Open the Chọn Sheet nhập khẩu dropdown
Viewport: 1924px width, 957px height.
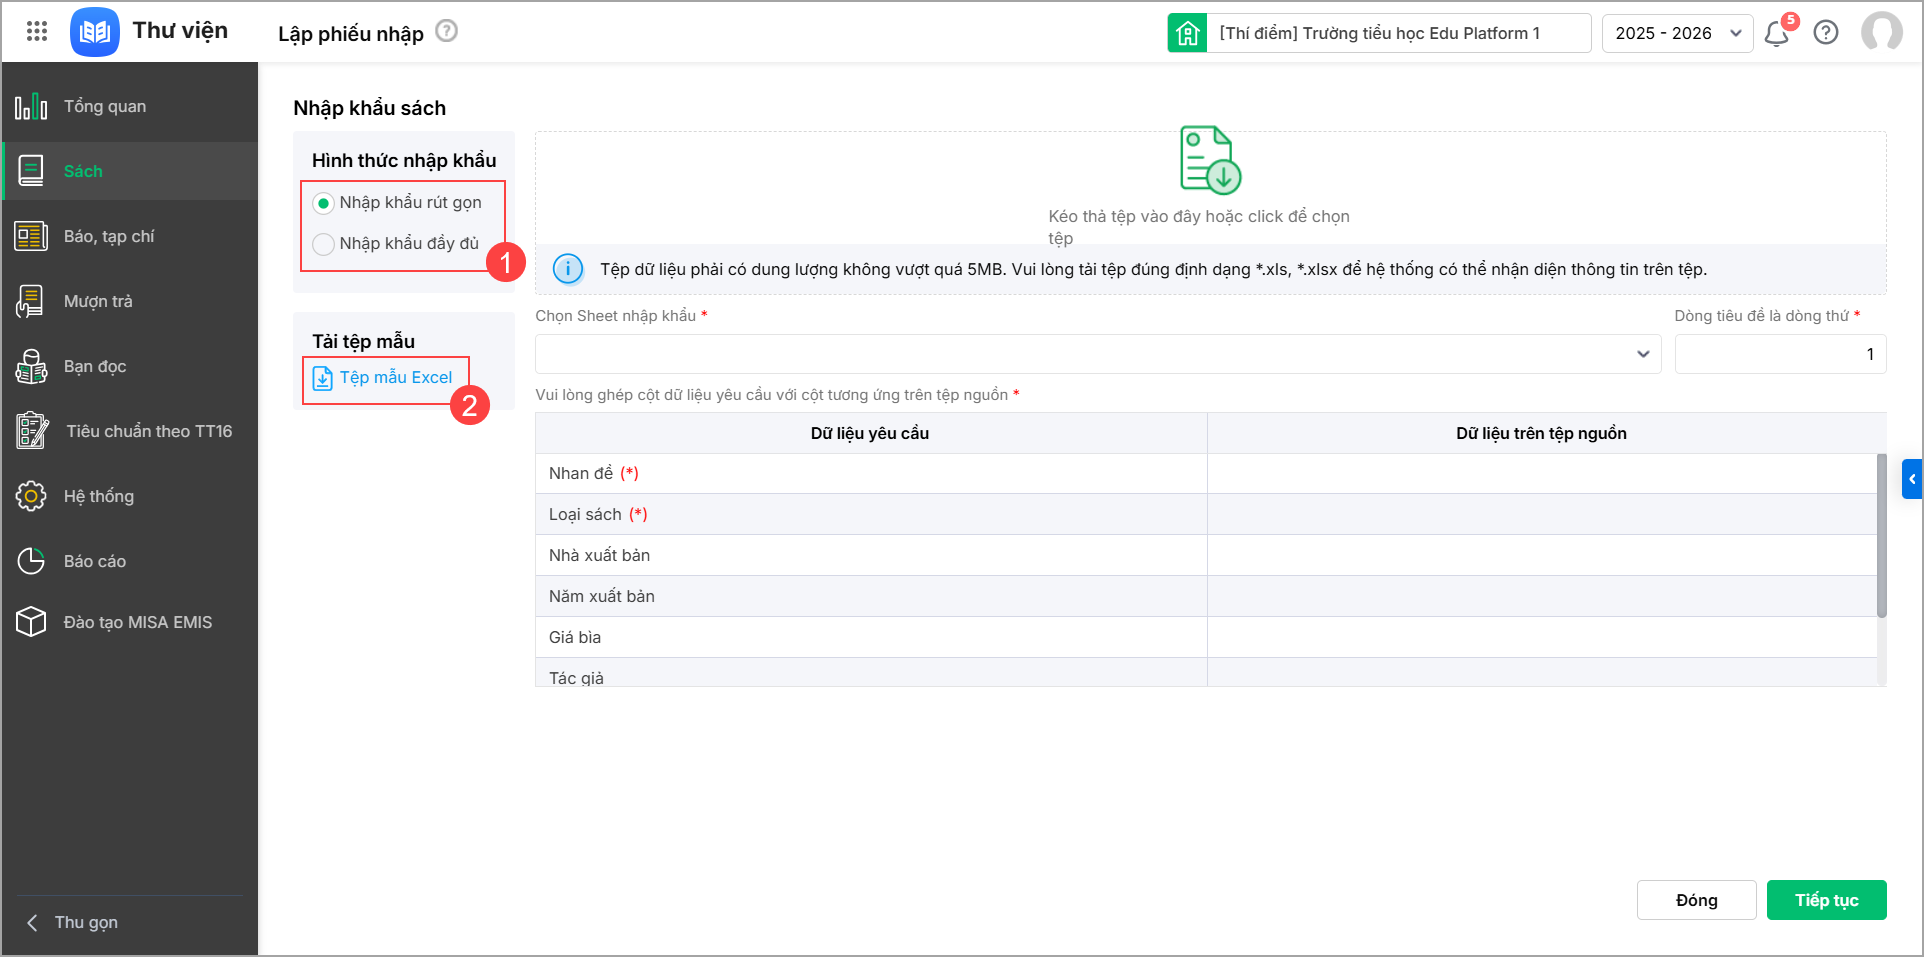pos(1097,354)
